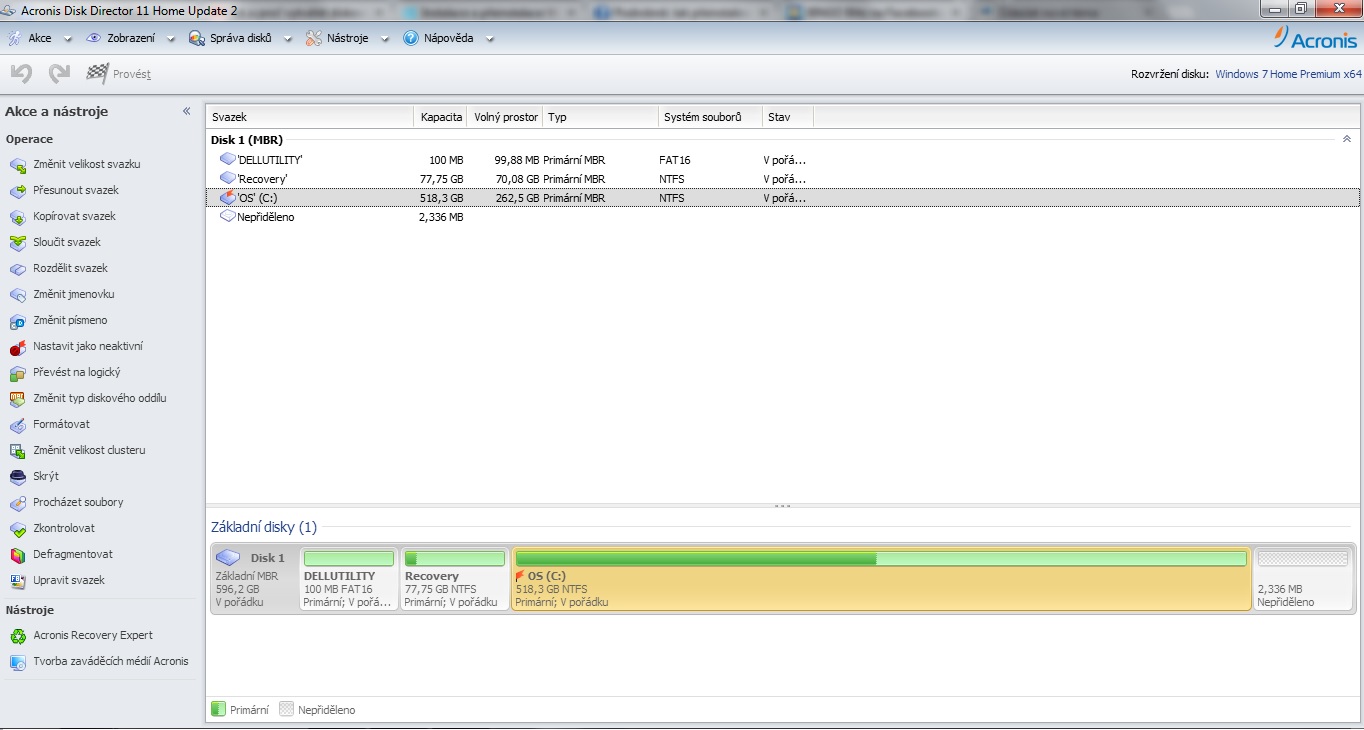This screenshot has height=730, width=1364.
Task: Click the Sloučit svazek icon
Action: click(x=17, y=243)
